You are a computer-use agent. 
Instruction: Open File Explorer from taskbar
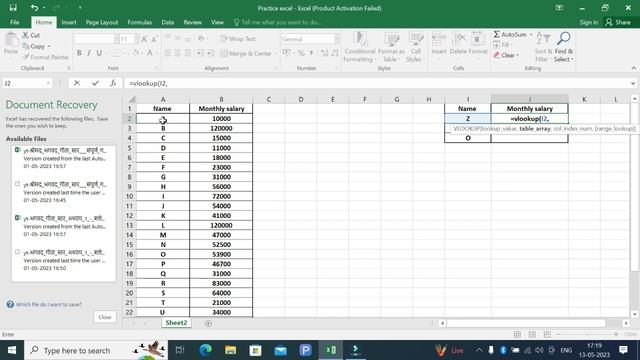(x=231, y=350)
